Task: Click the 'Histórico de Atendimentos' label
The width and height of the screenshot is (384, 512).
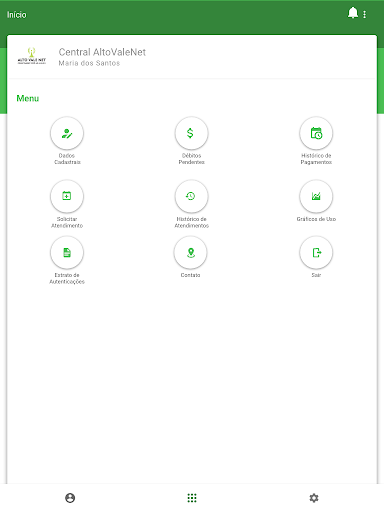Action: (192, 222)
